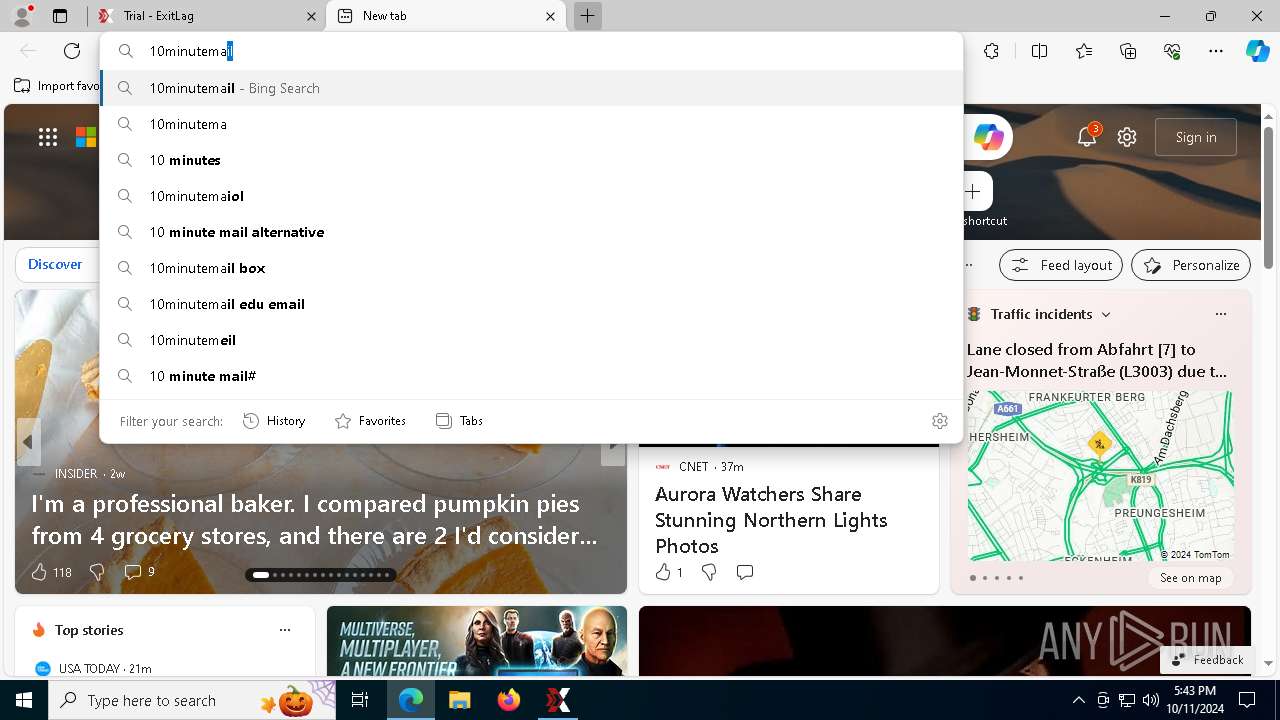Toggle the split screen icon
Screen dimensions: 1280x720
pos(1039,51)
